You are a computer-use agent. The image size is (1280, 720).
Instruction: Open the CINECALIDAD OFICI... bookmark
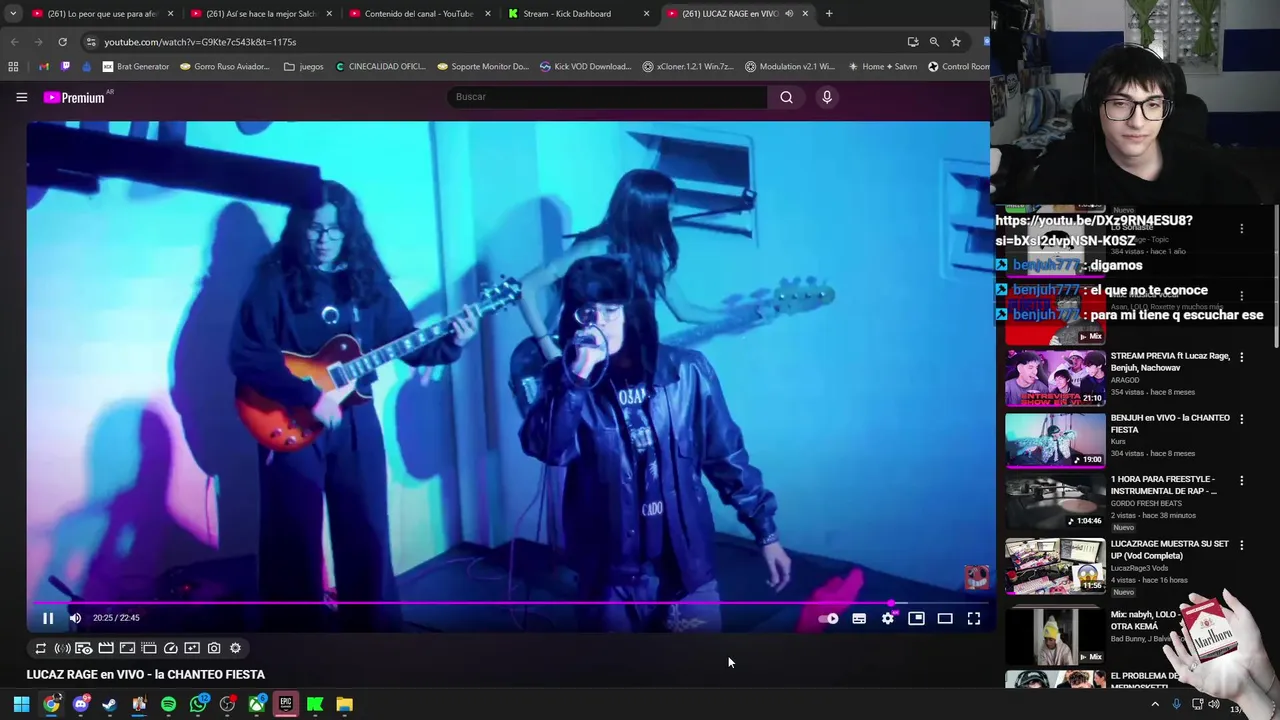pyautogui.click(x=381, y=67)
